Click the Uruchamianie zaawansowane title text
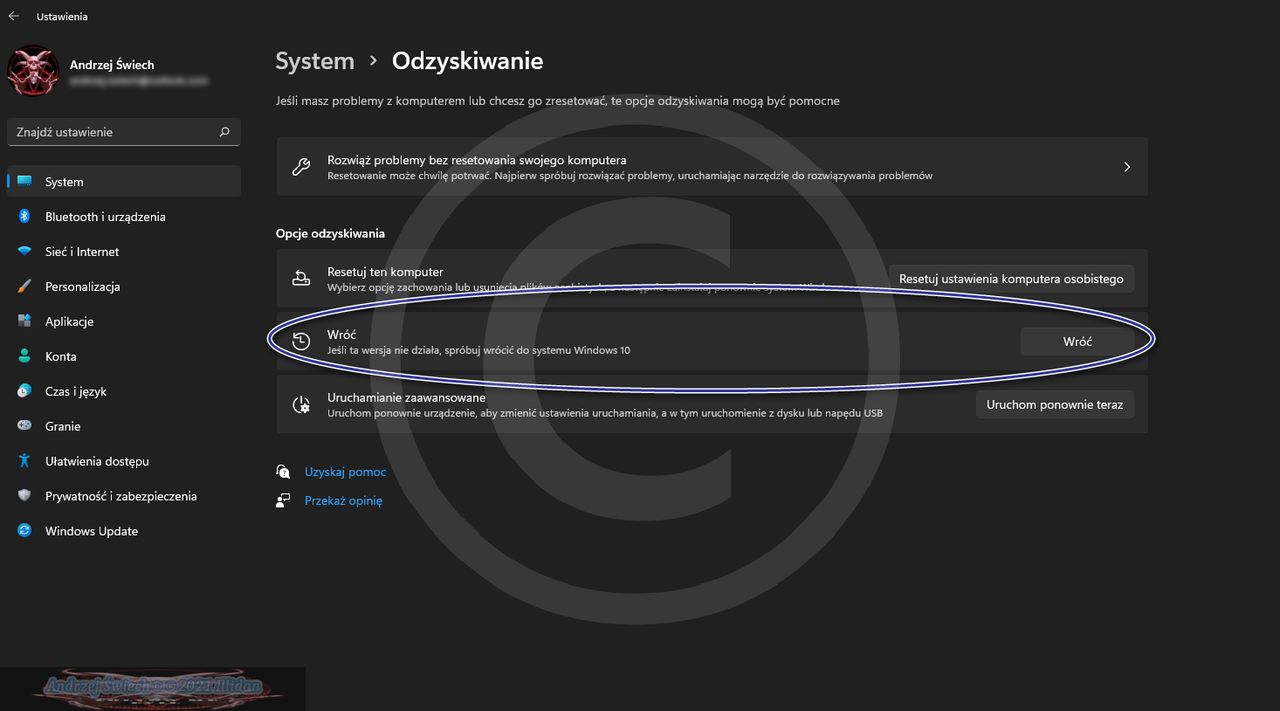The image size is (1280, 711). [406, 398]
